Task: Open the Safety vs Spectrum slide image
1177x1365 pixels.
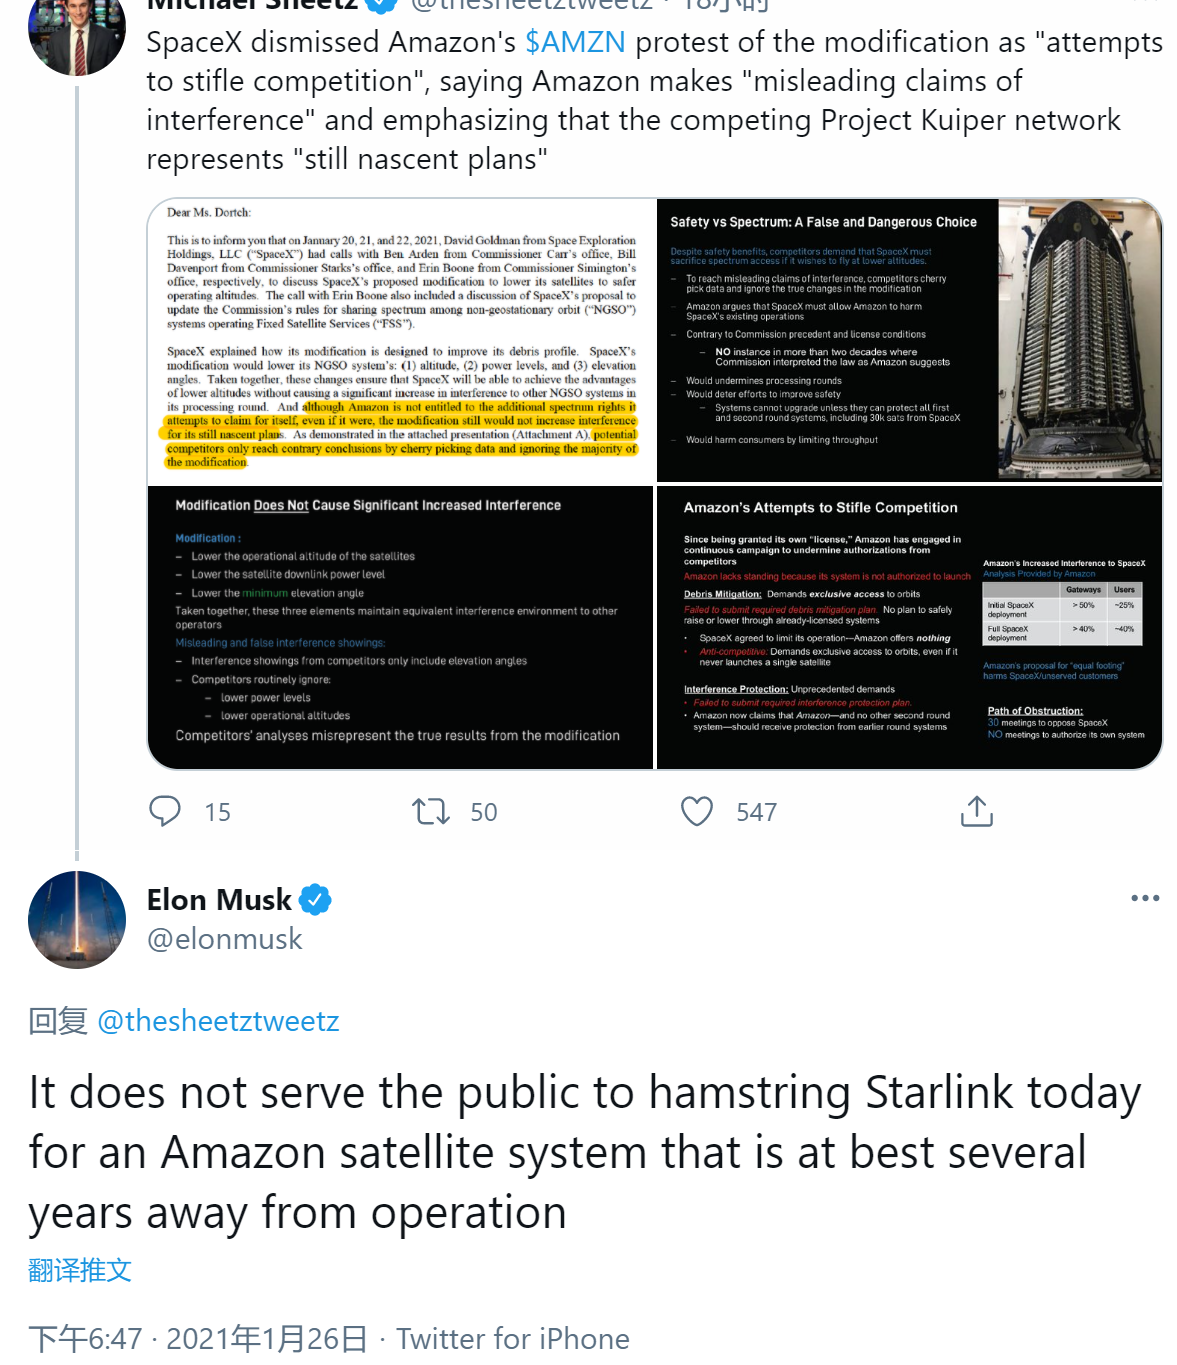Action: click(x=908, y=340)
